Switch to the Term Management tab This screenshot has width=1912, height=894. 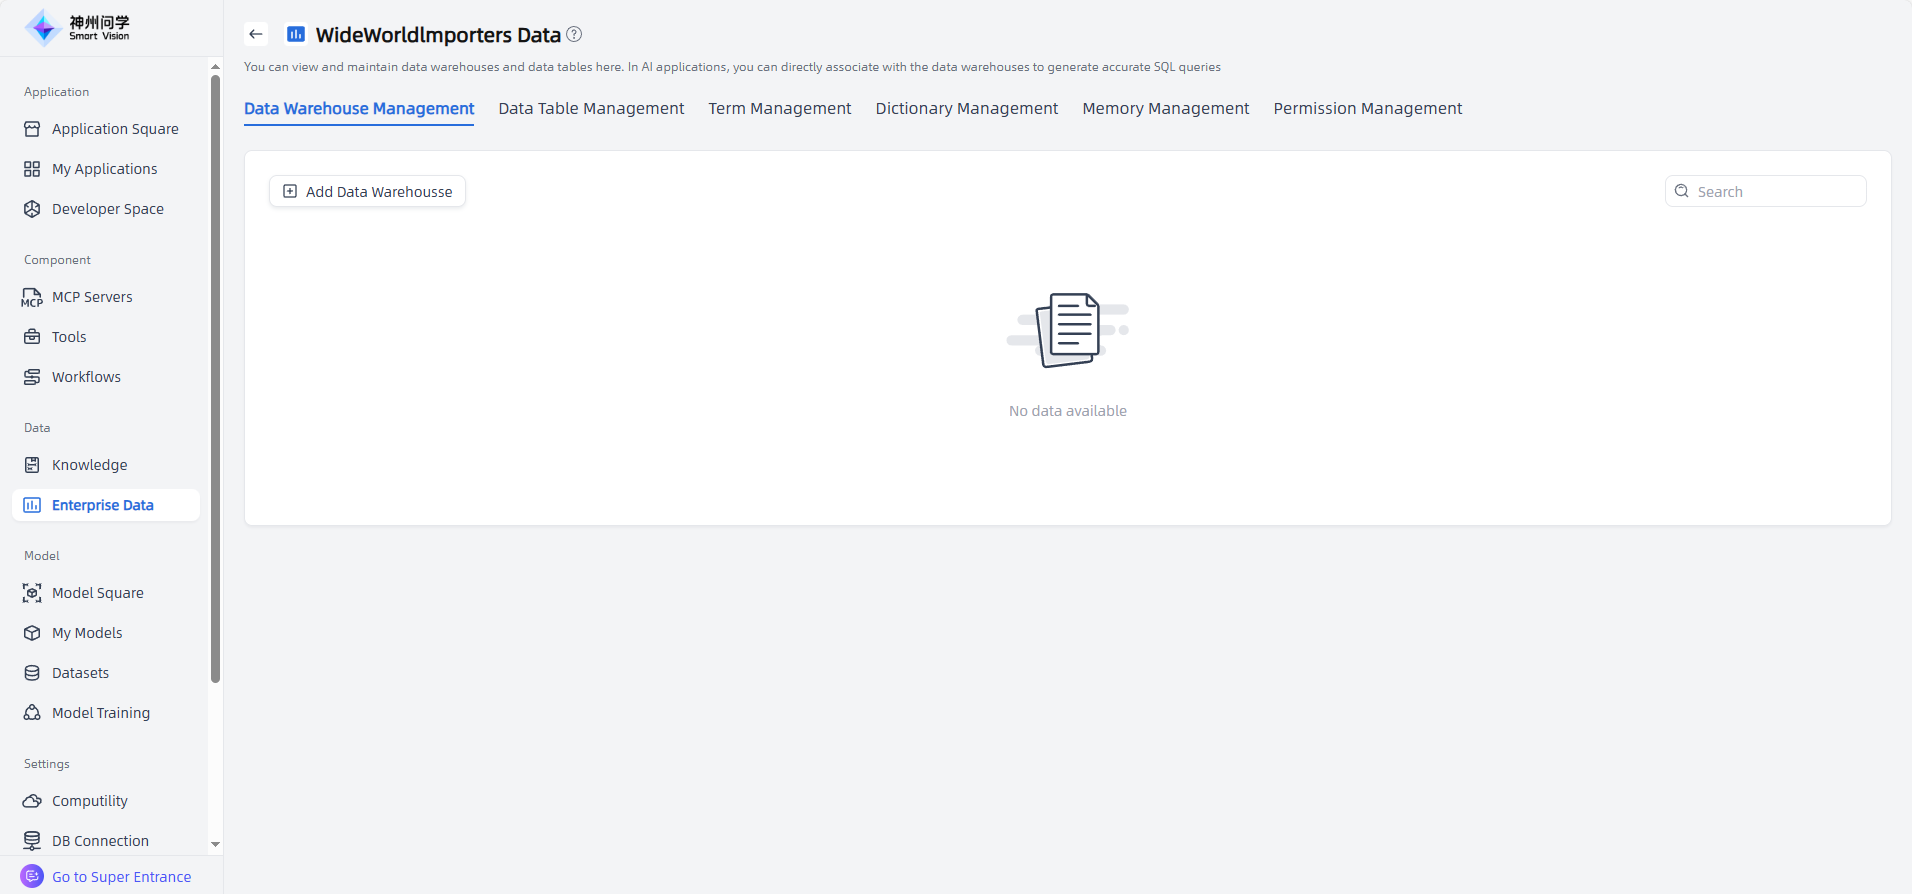(779, 108)
